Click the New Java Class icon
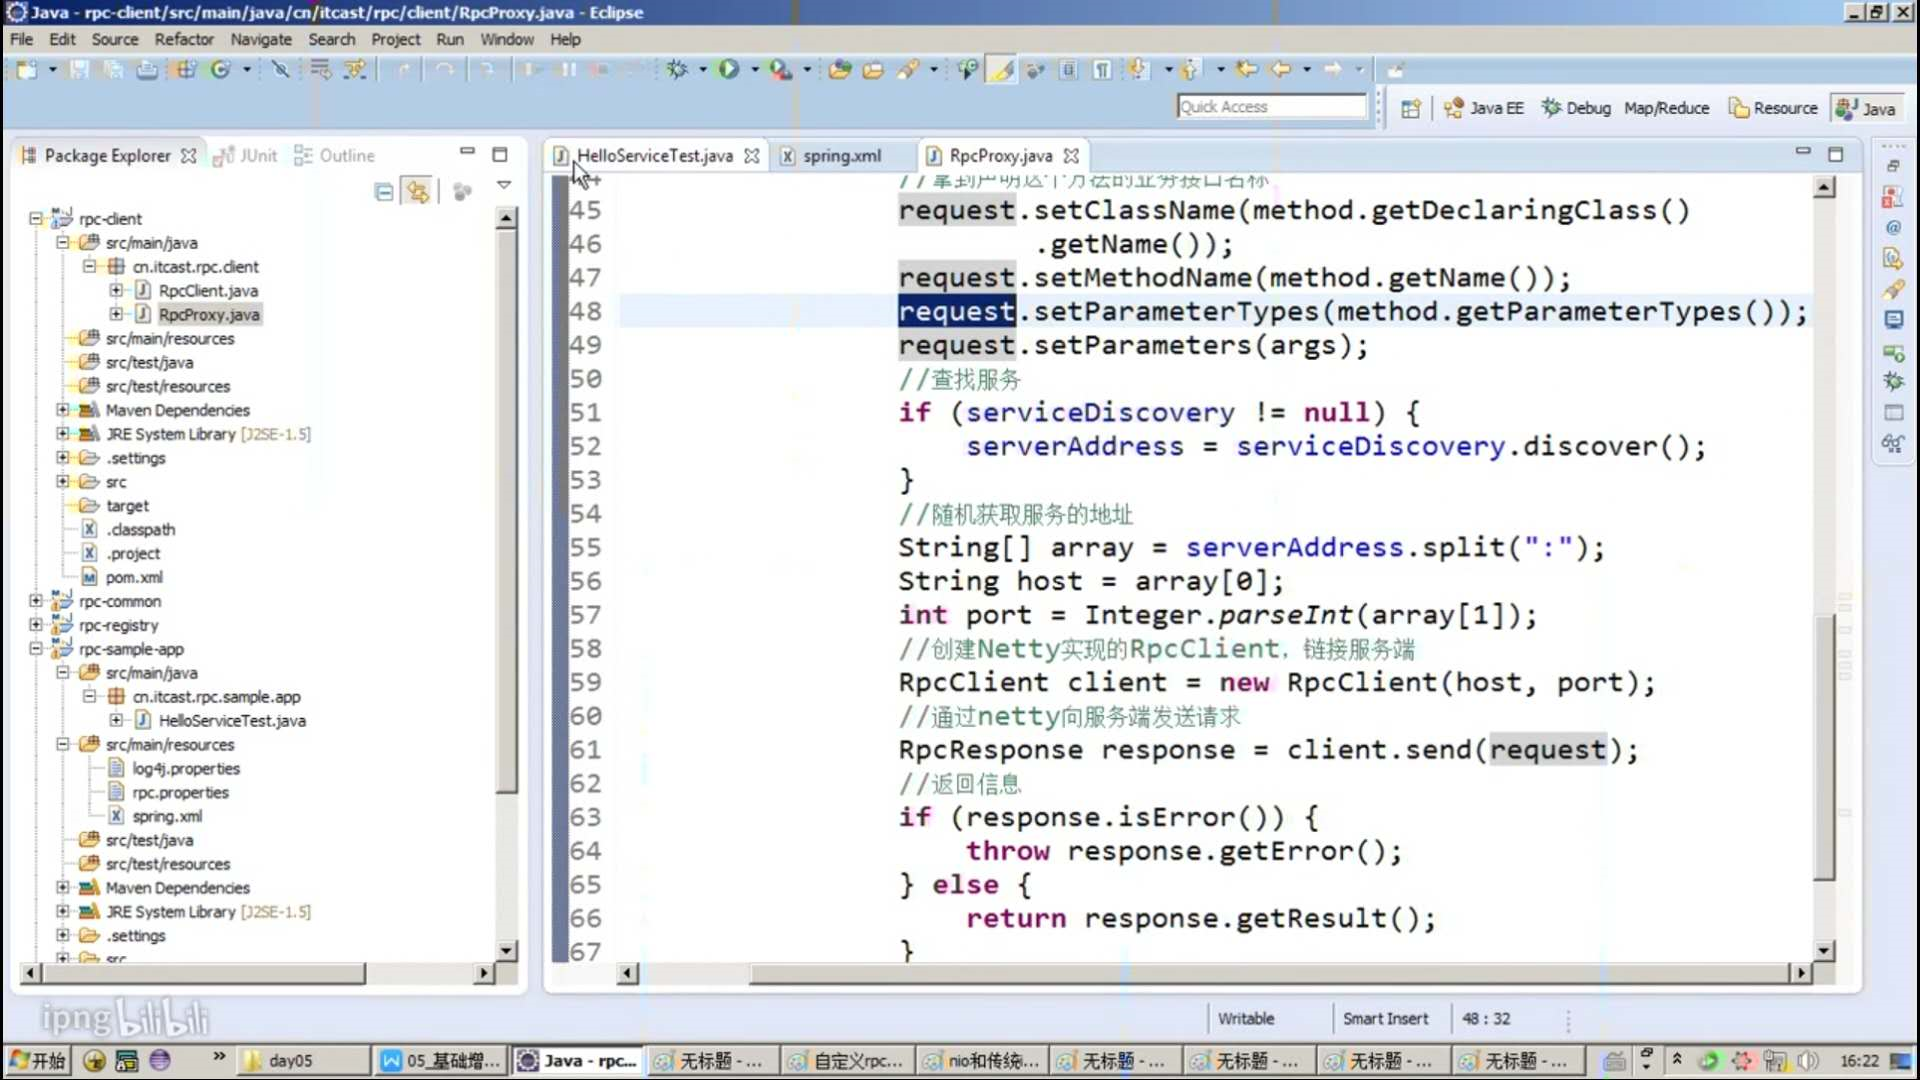Image resolution: width=1920 pixels, height=1080 pixels. 221,70
